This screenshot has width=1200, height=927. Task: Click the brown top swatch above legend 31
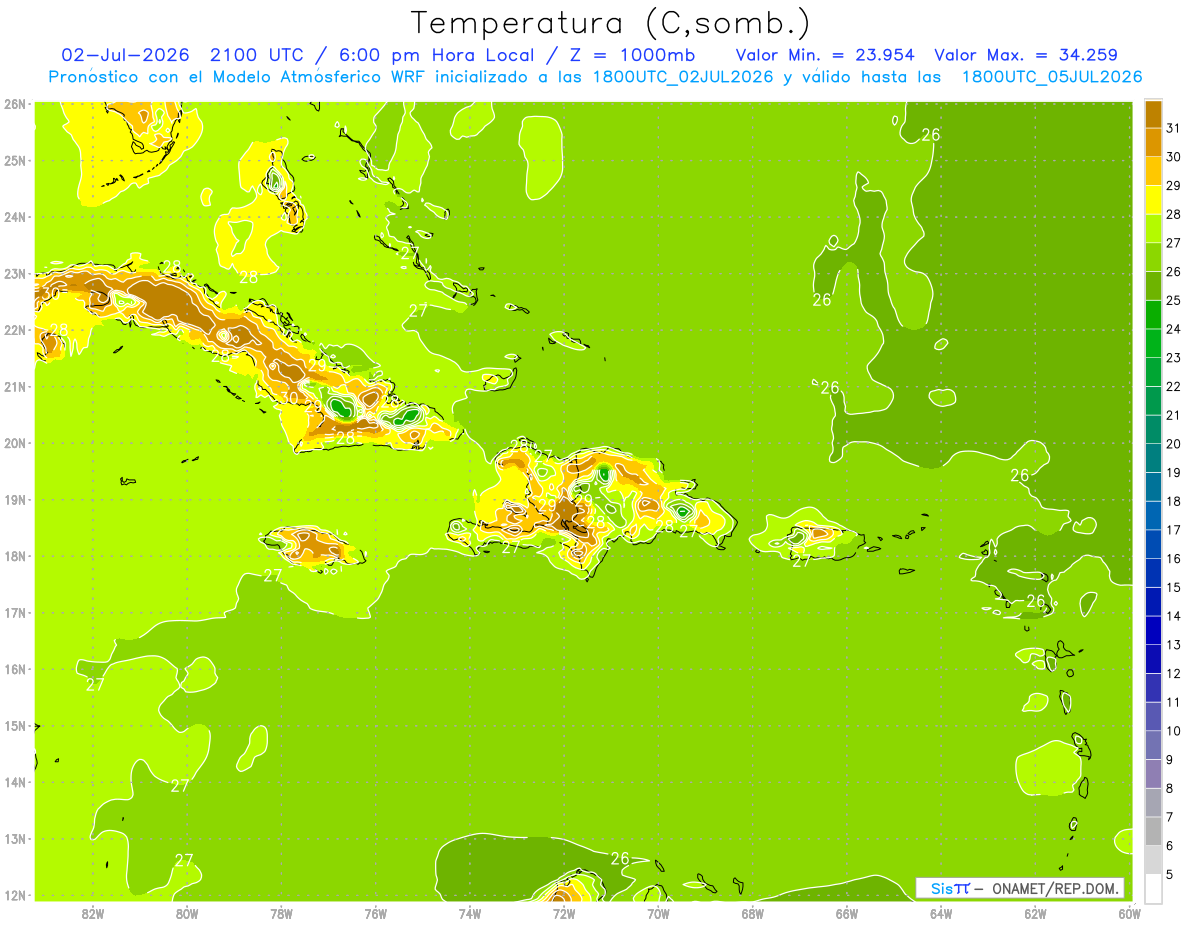(1153, 114)
